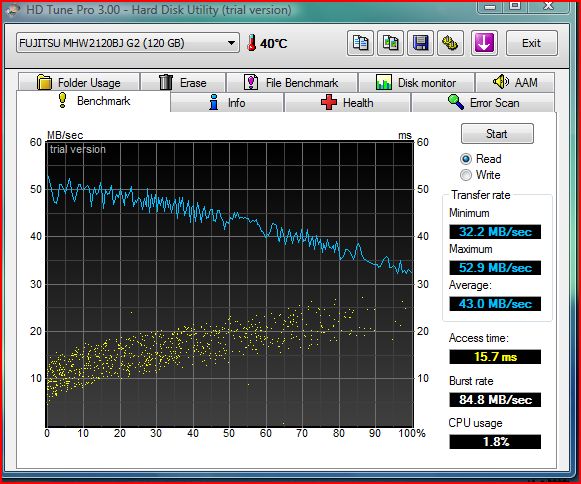Switch to the Erase tab
Viewport: 581px width, 484px height.
point(183,82)
